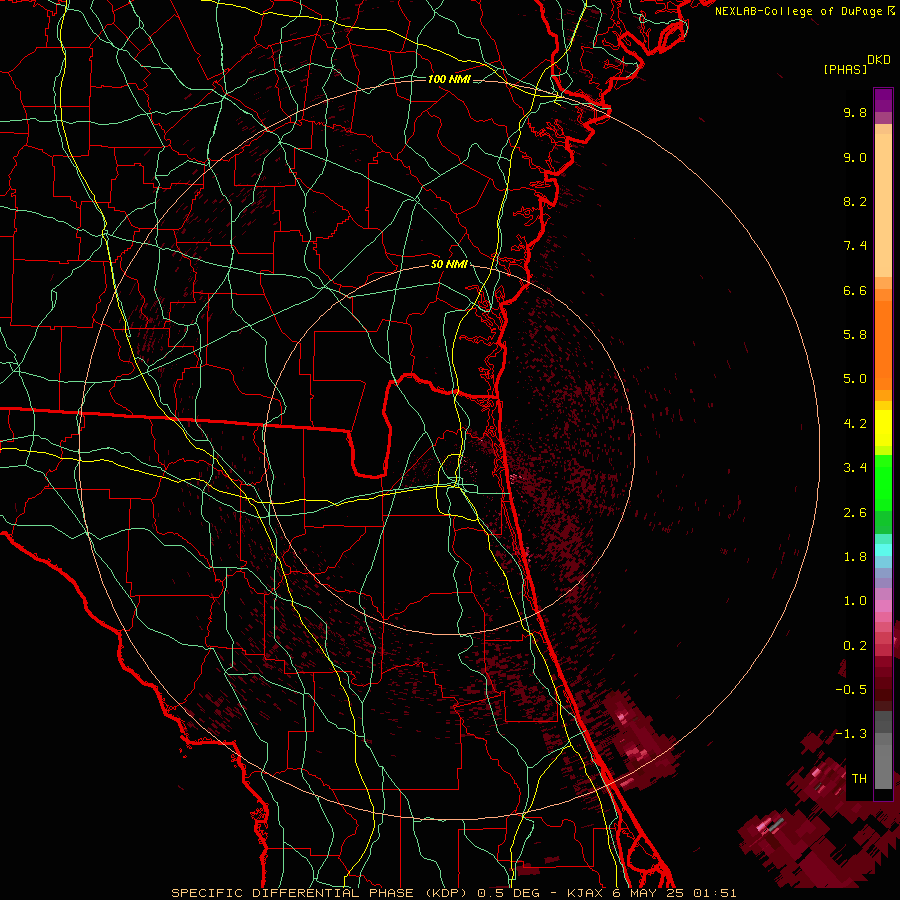900x900 pixels.
Task: Click the 100 NMI range ring label
Action: [x=449, y=79]
